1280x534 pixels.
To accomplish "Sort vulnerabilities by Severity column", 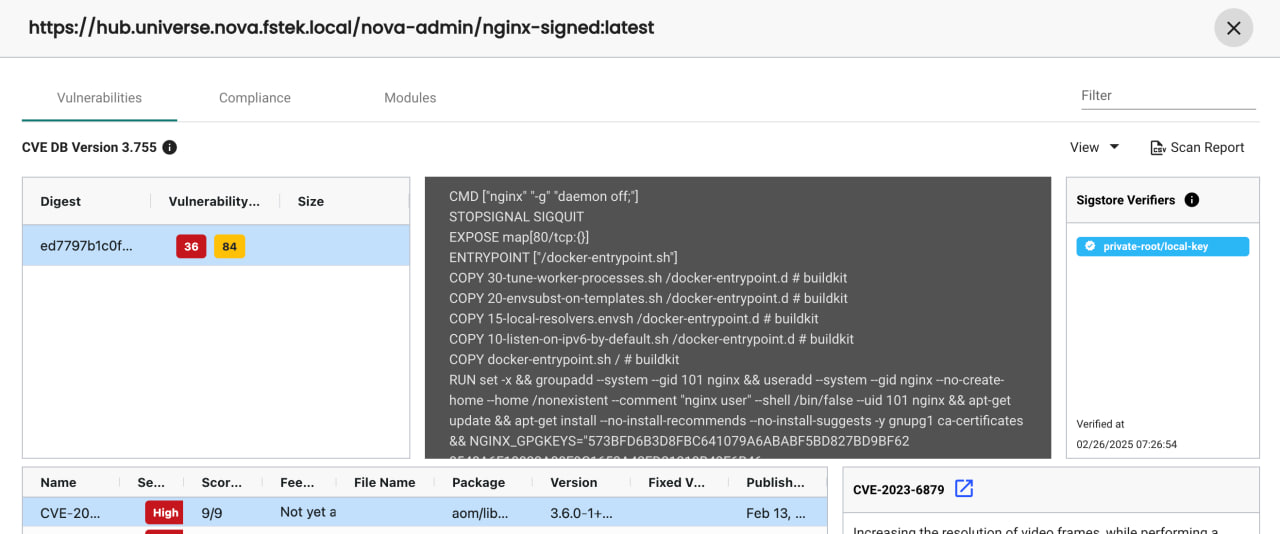I will [x=152, y=482].
